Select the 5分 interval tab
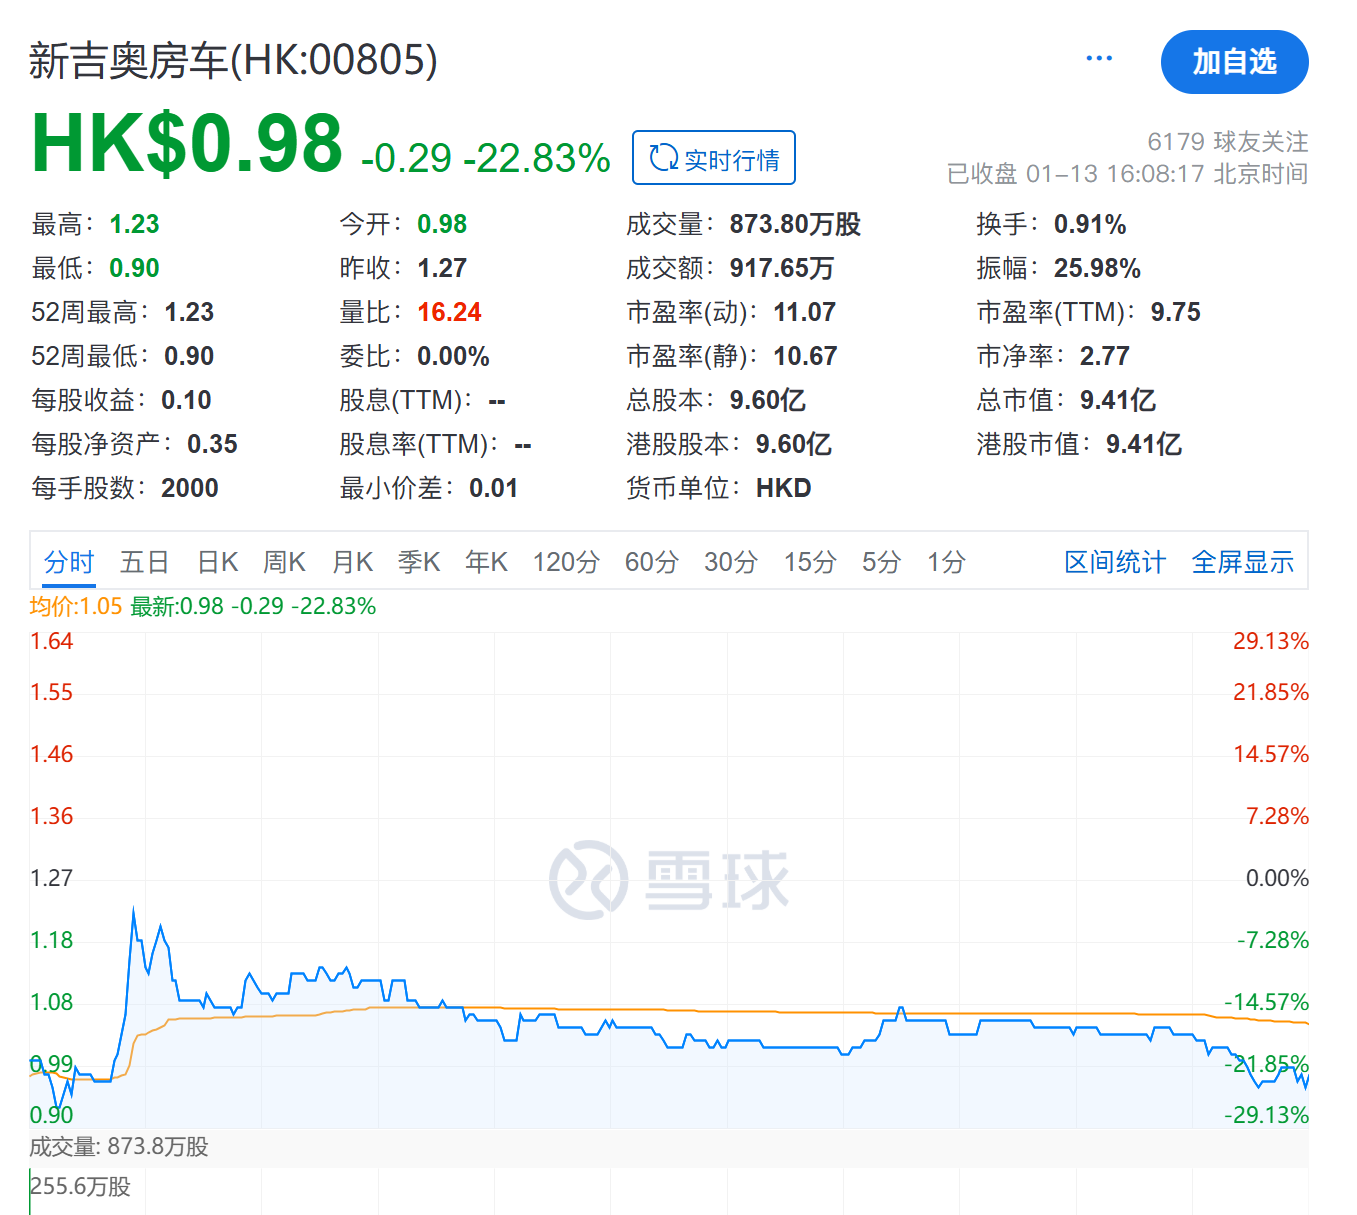 pyautogui.click(x=879, y=561)
